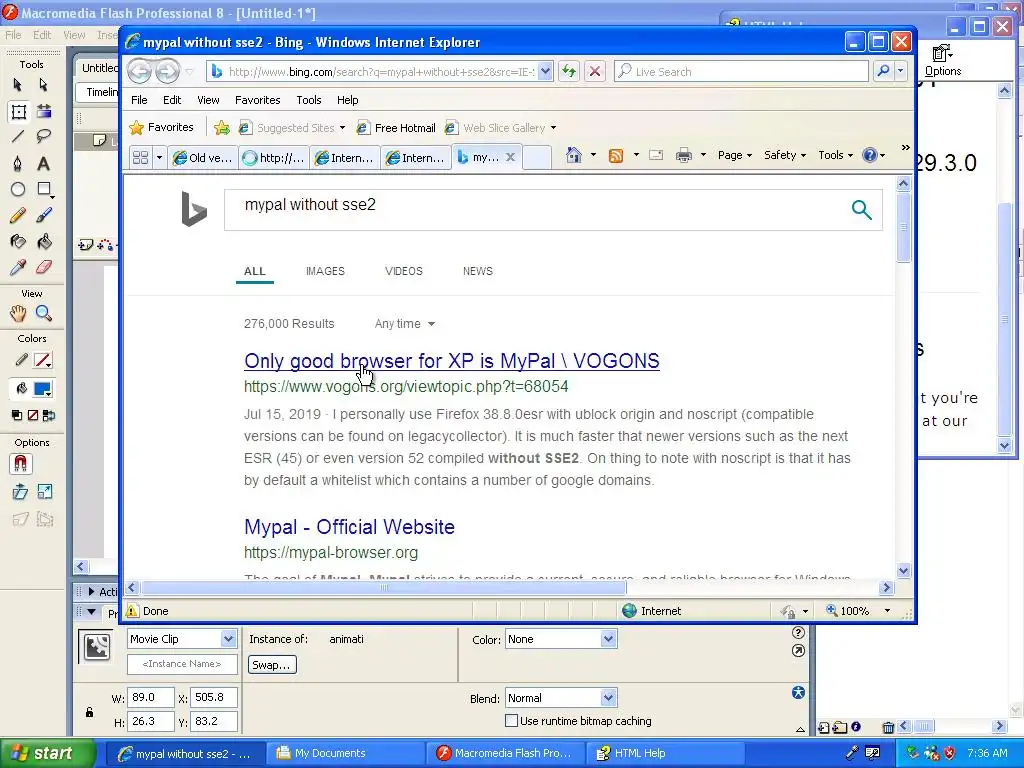Switch to the Old ve... browser tab
The image size is (1024, 768).
(202, 157)
